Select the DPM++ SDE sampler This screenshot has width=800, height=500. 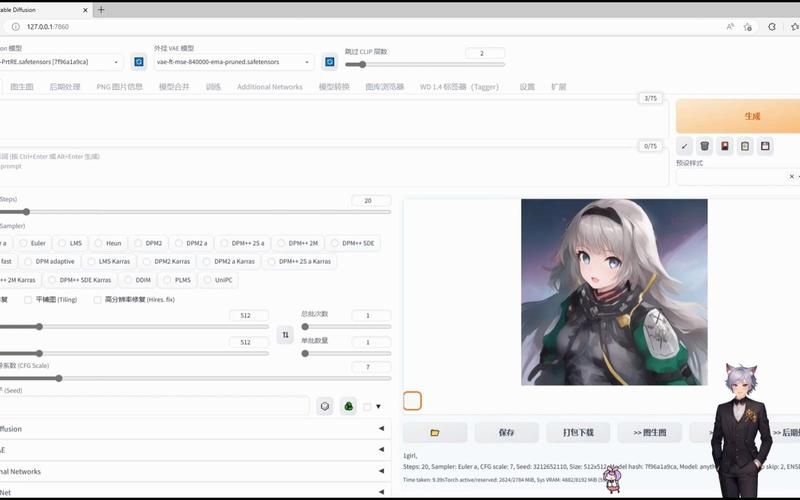(x=353, y=243)
